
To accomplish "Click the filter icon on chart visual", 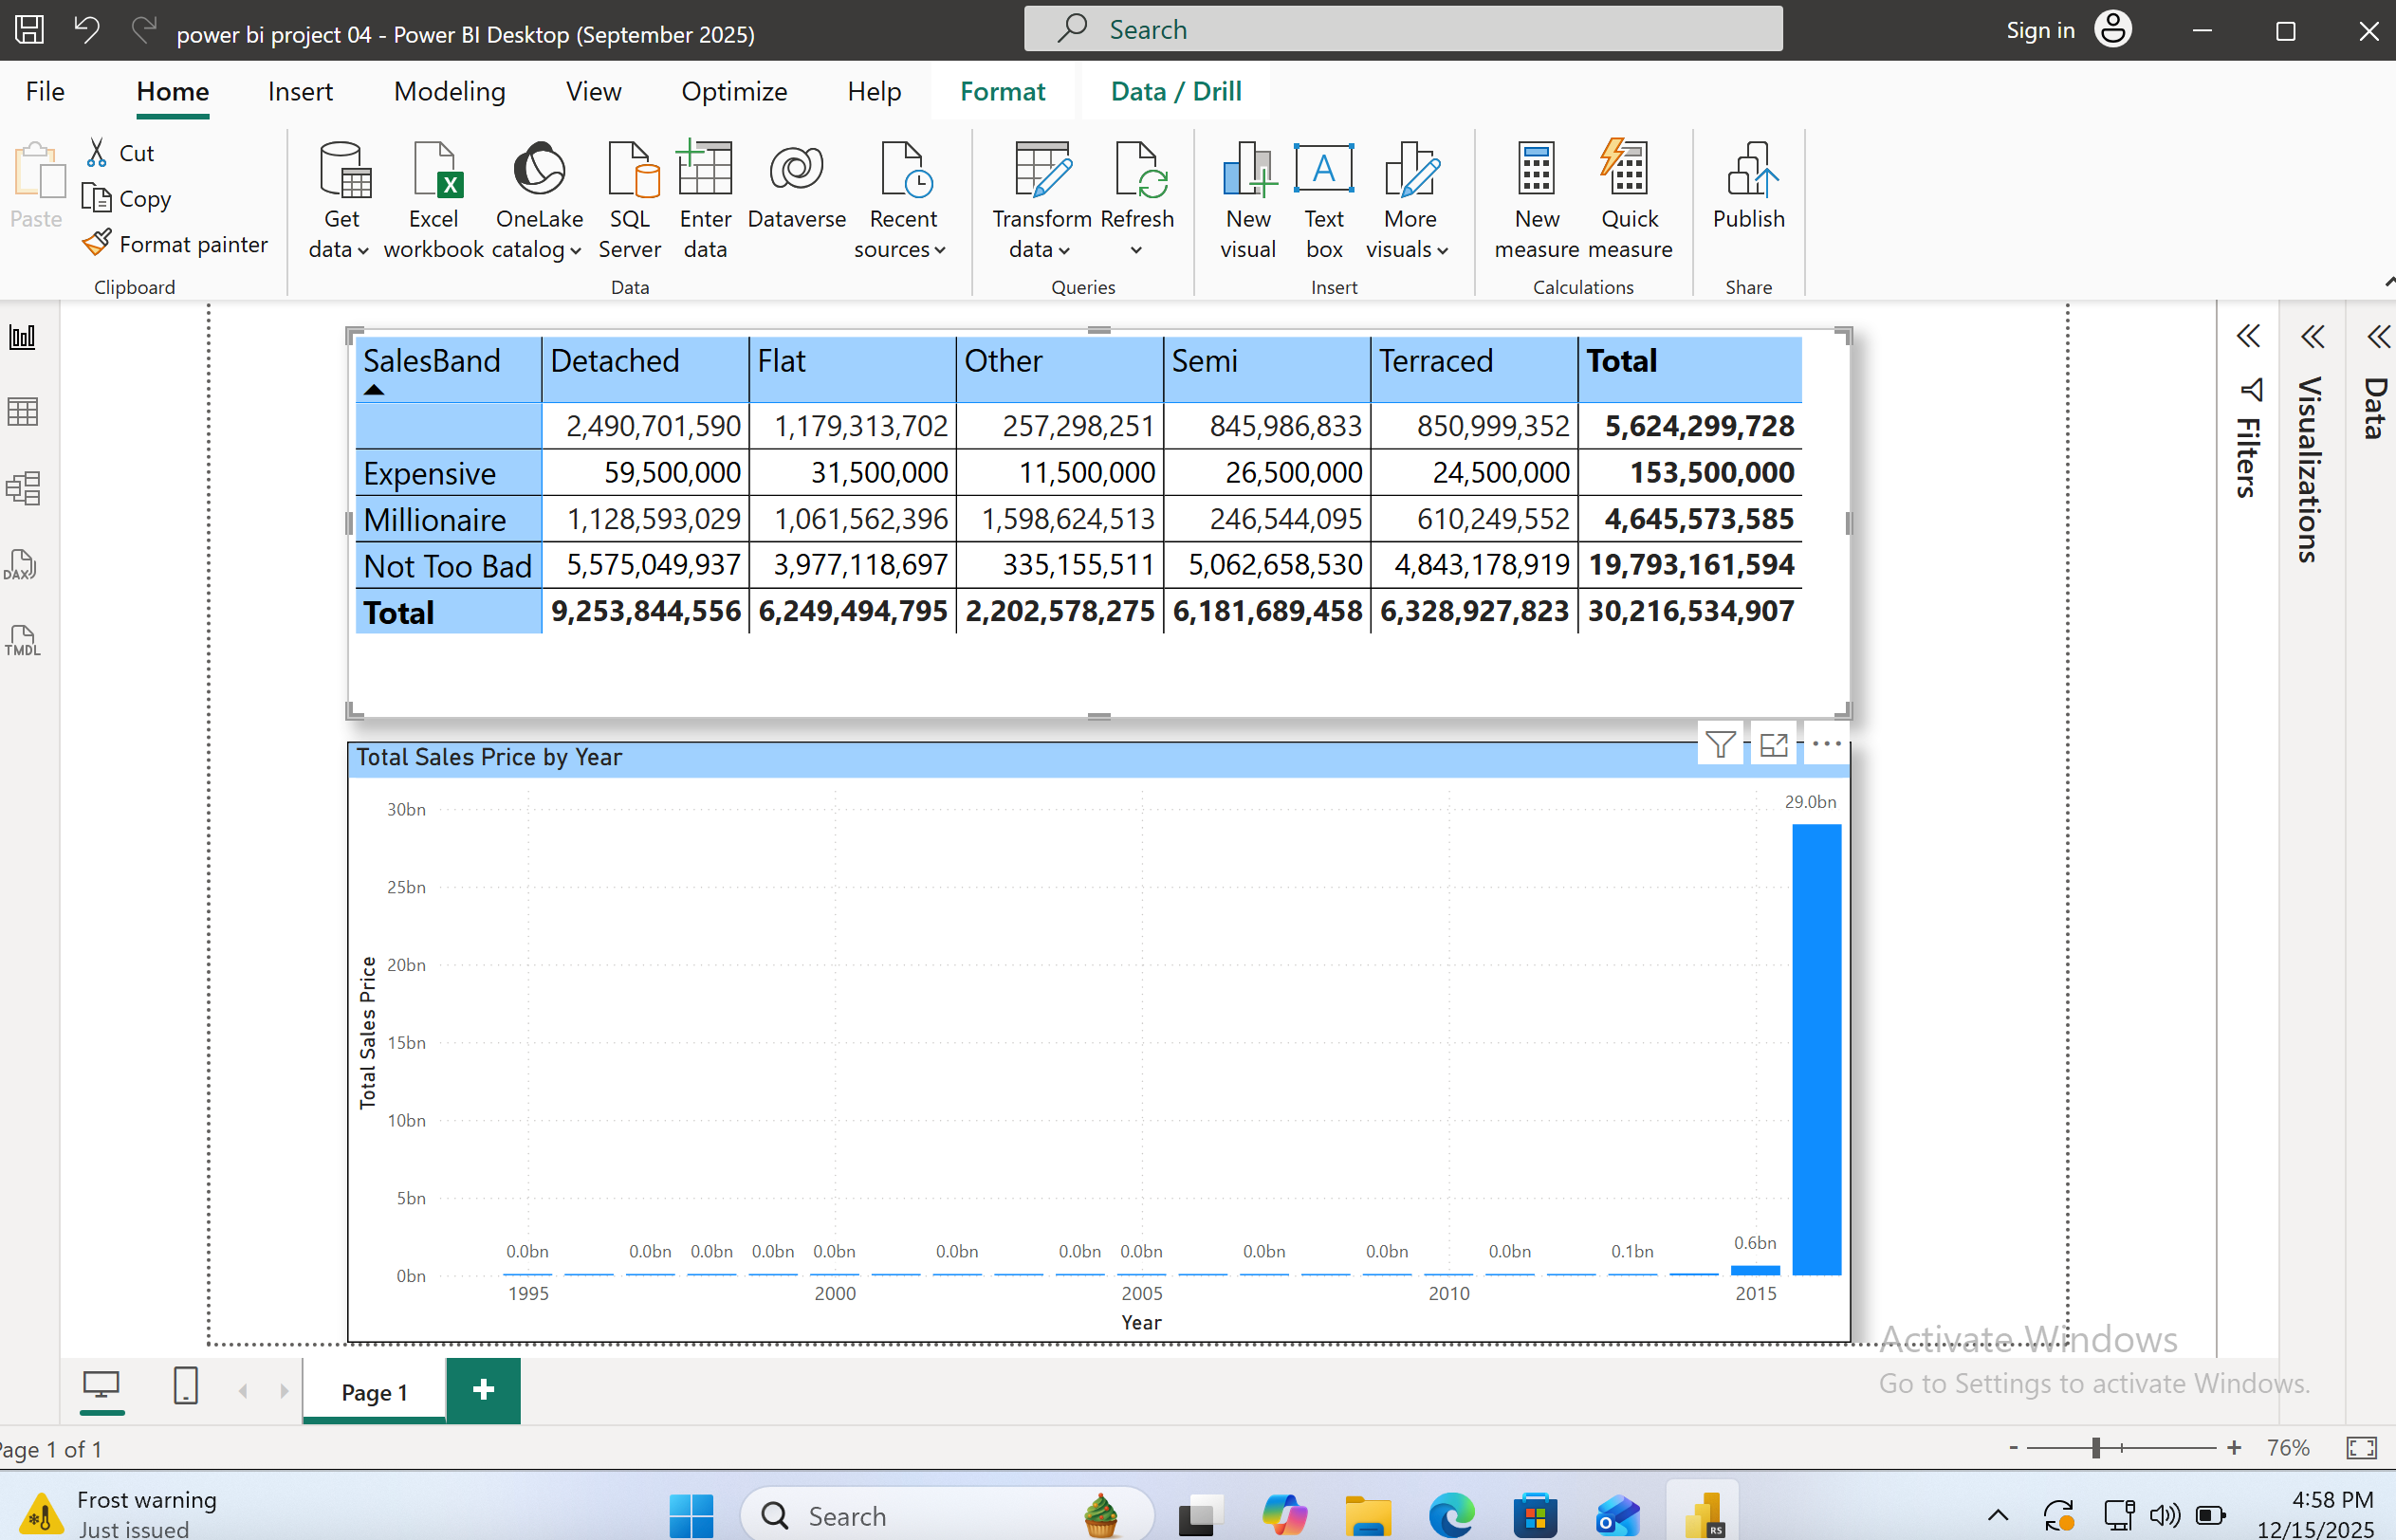I will [x=1720, y=744].
